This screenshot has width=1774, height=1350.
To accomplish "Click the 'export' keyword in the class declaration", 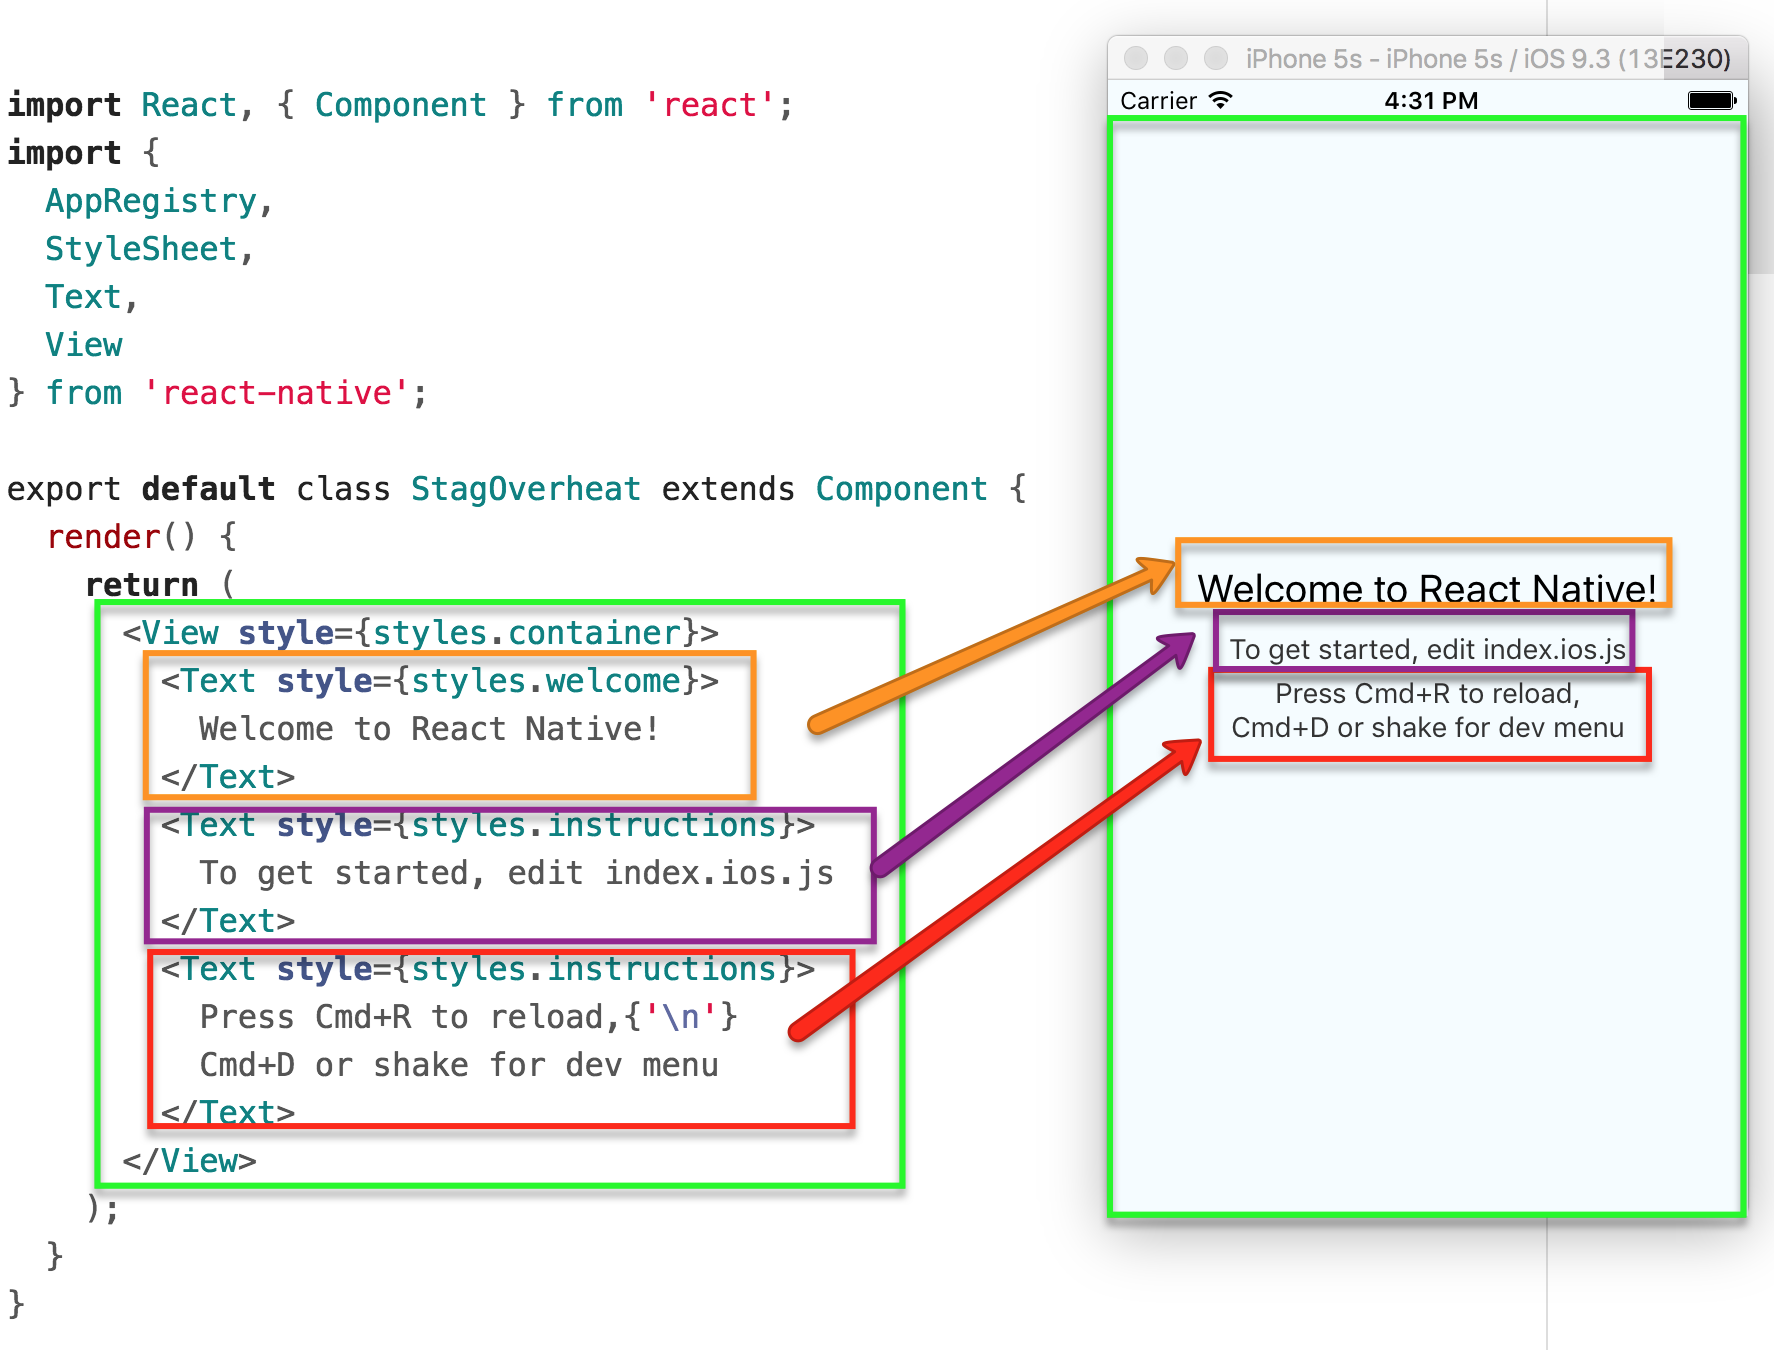I will [64, 489].
